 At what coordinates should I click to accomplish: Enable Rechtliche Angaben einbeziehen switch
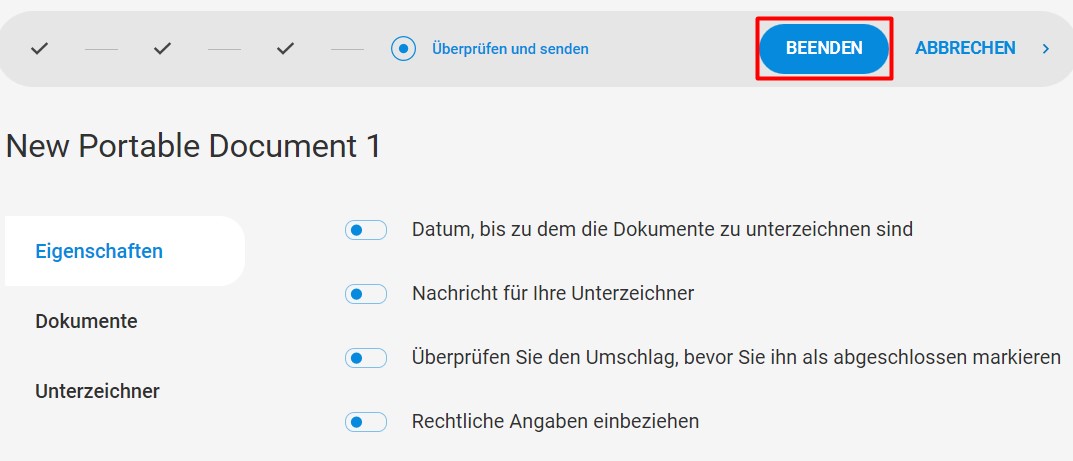(366, 422)
